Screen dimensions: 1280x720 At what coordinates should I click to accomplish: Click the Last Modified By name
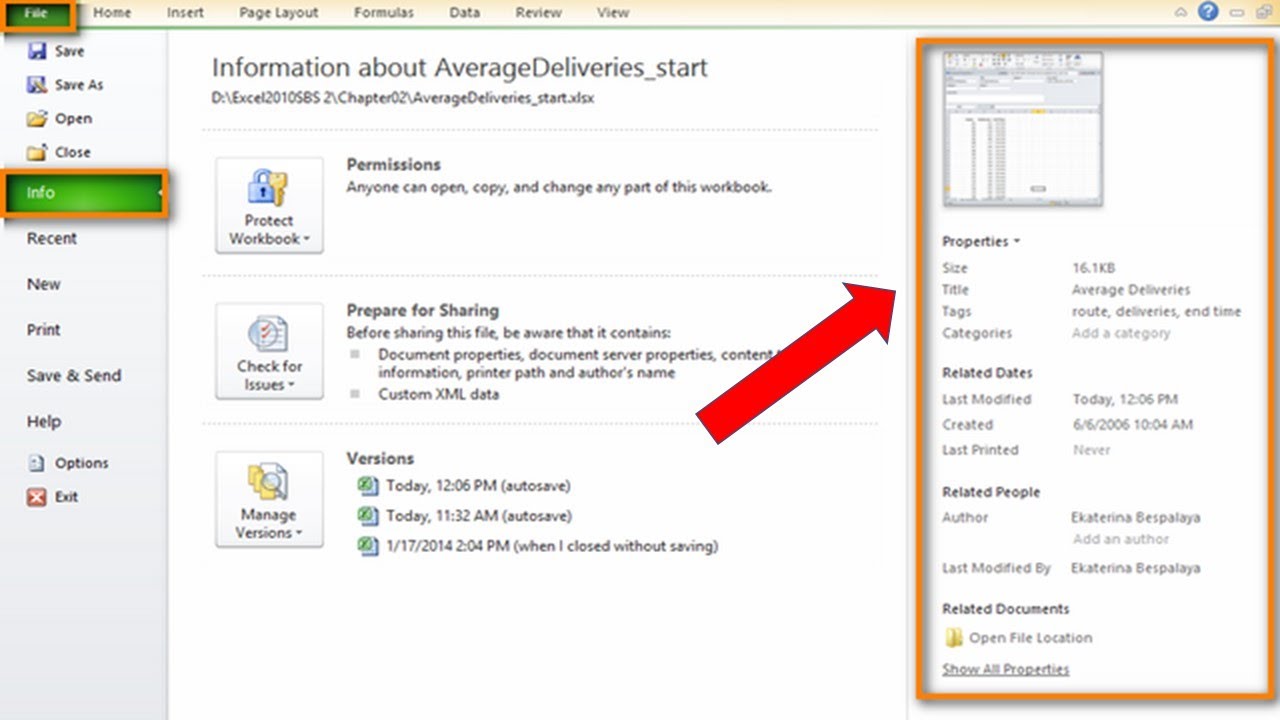tap(1136, 568)
